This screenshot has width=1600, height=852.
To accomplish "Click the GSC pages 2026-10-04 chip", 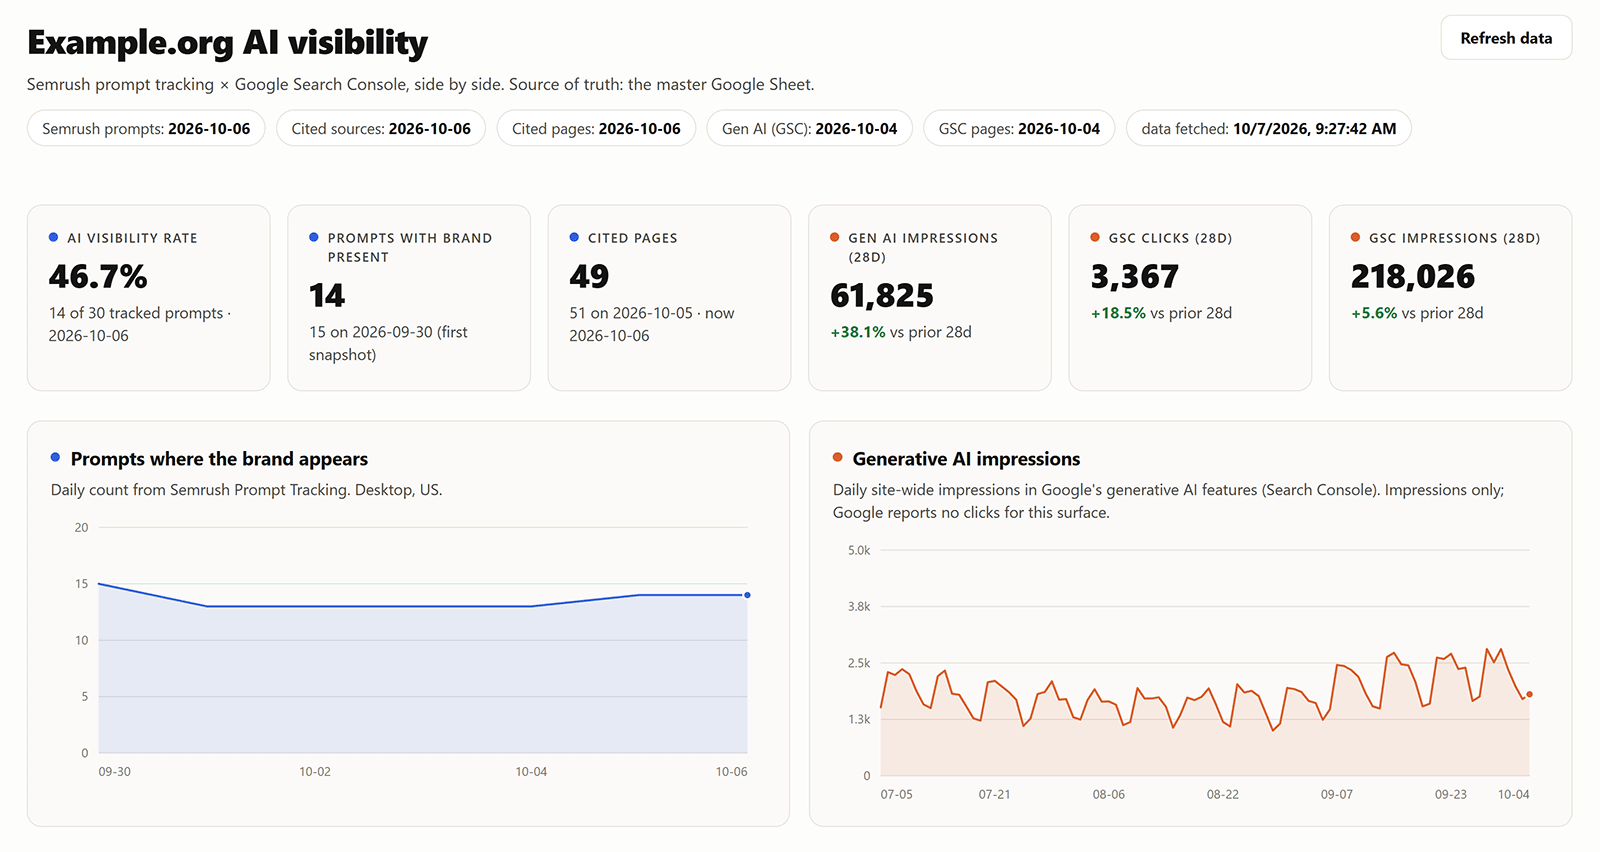I will pyautogui.click(x=1019, y=128).
